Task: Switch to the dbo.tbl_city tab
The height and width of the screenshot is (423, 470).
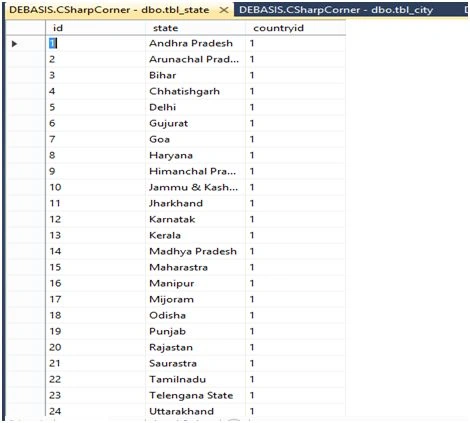Action: 336,10
